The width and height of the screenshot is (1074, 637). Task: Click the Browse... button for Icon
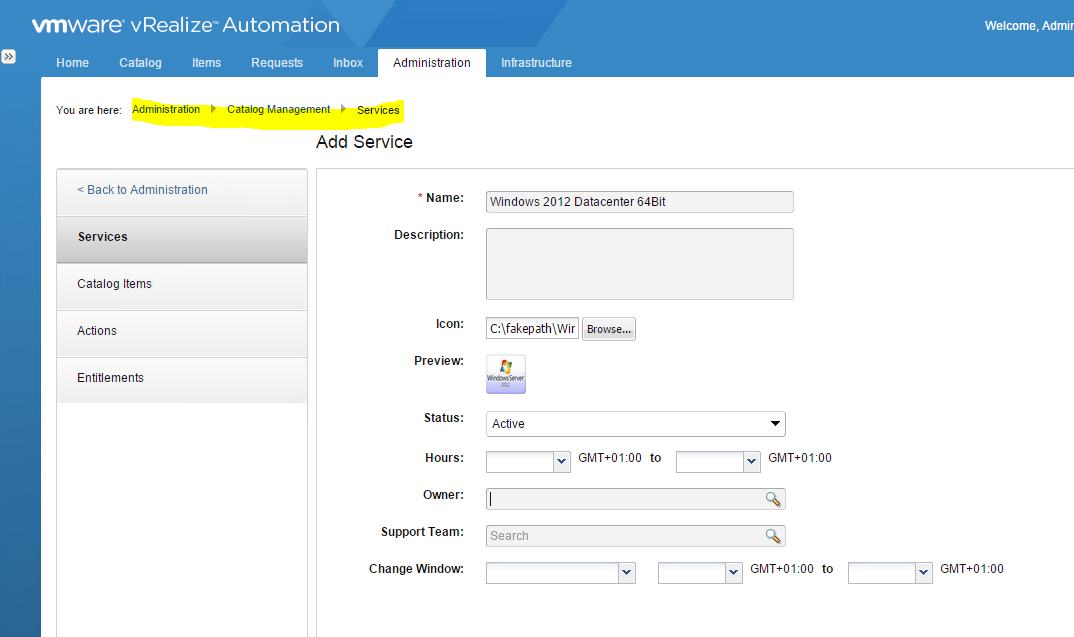[609, 329]
